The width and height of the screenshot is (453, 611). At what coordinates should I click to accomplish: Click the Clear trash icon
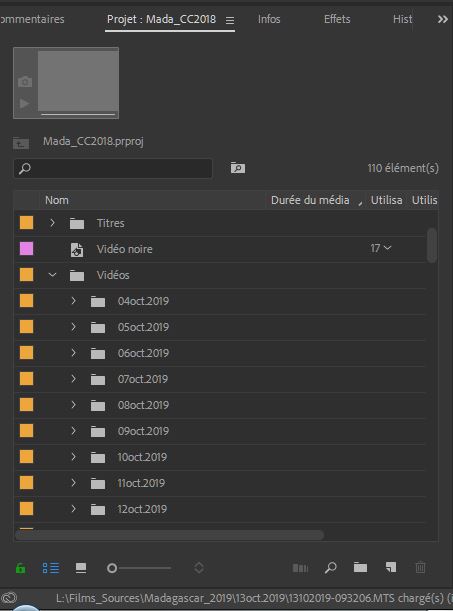tap(420, 567)
